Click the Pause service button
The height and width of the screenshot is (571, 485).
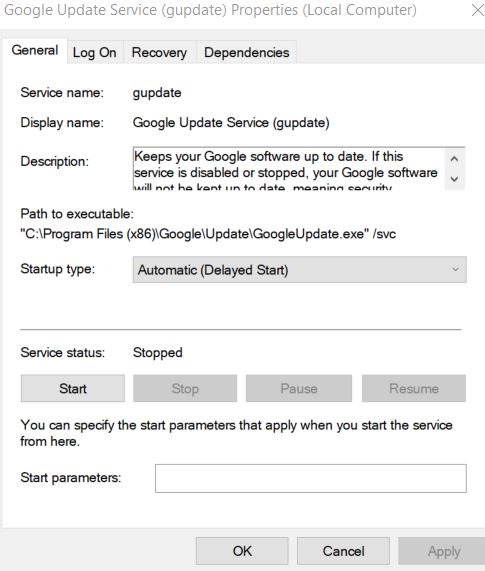(x=299, y=389)
